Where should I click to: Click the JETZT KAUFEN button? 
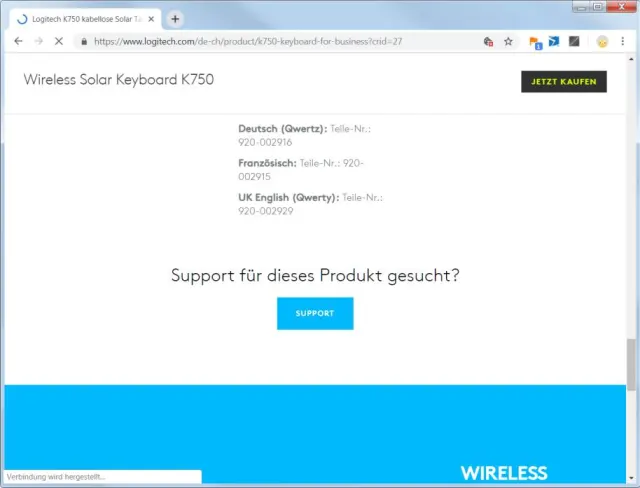pos(564,82)
